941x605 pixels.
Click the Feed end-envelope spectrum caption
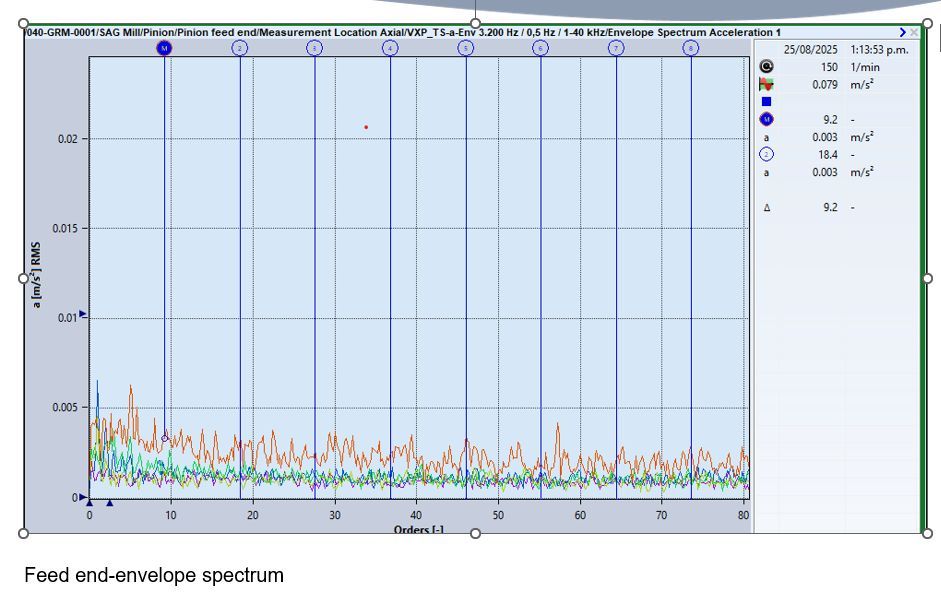pyautogui.click(x=154, y=575)
